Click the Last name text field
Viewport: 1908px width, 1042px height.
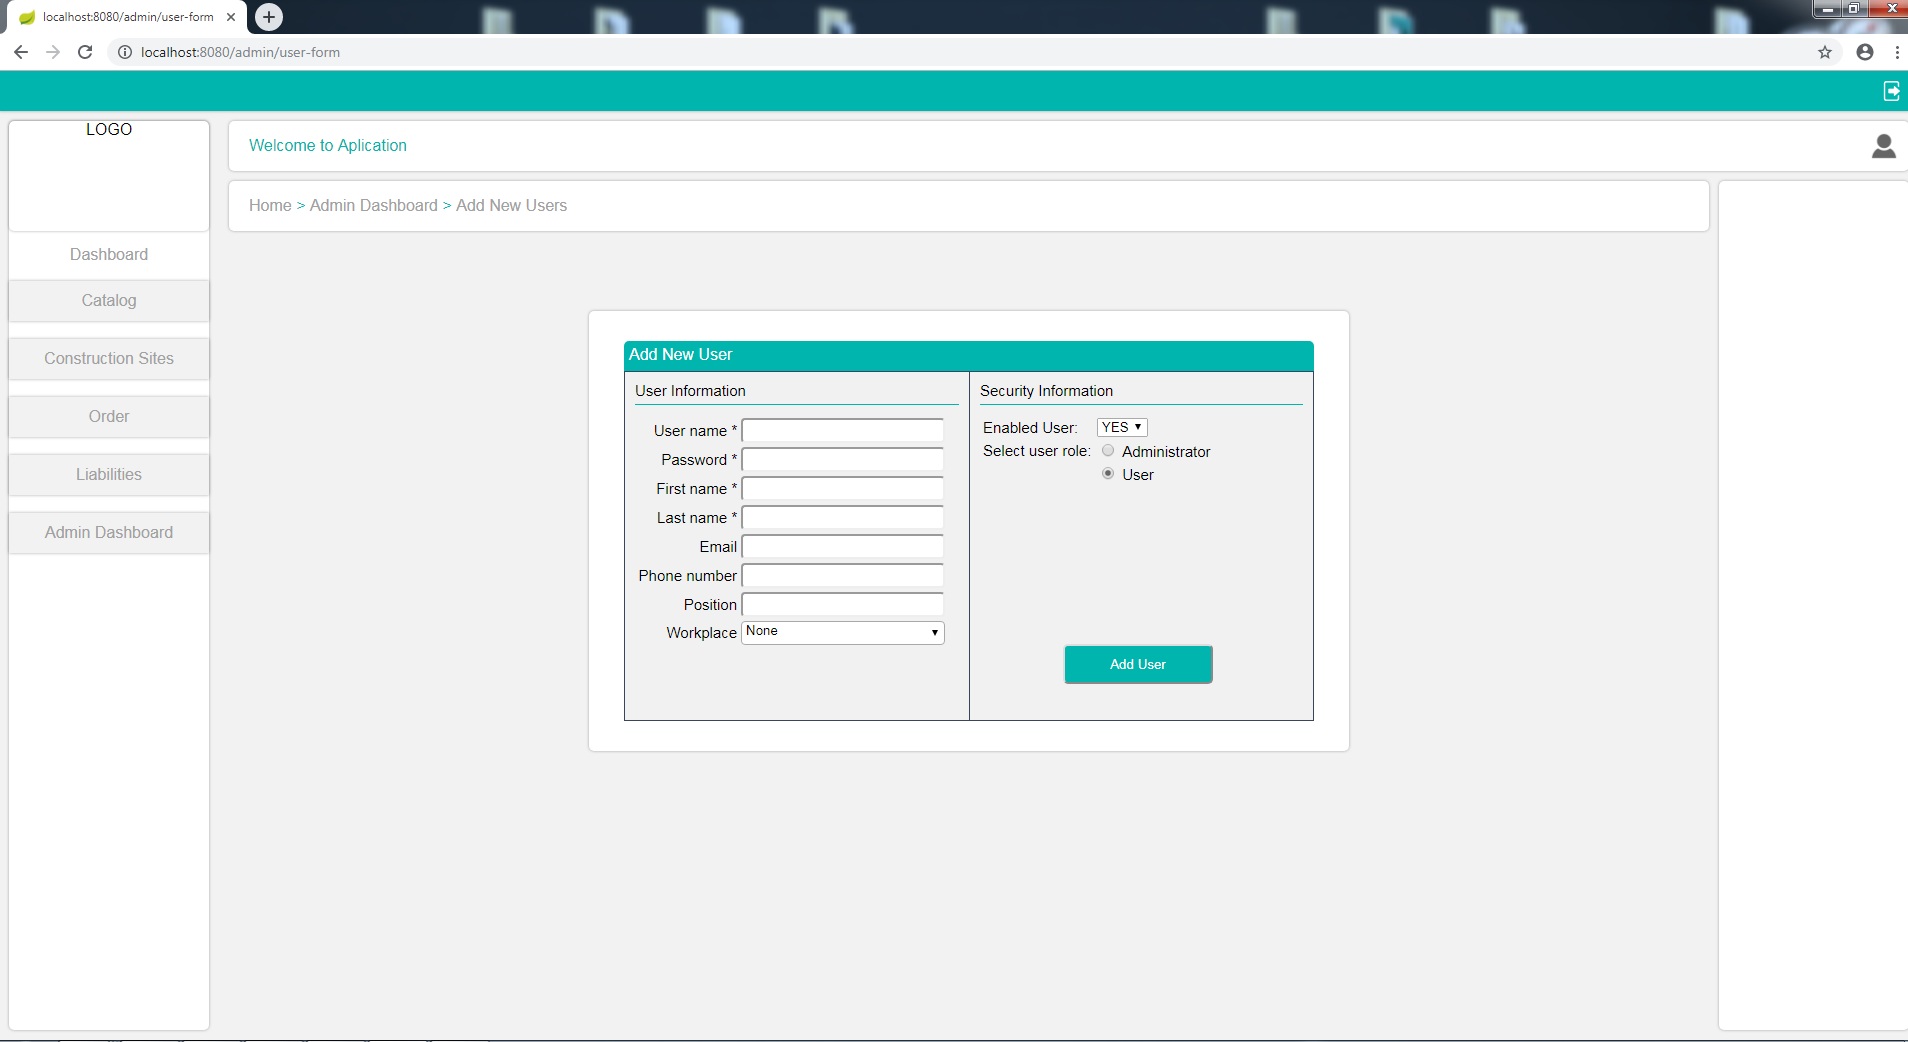[843, 517]
